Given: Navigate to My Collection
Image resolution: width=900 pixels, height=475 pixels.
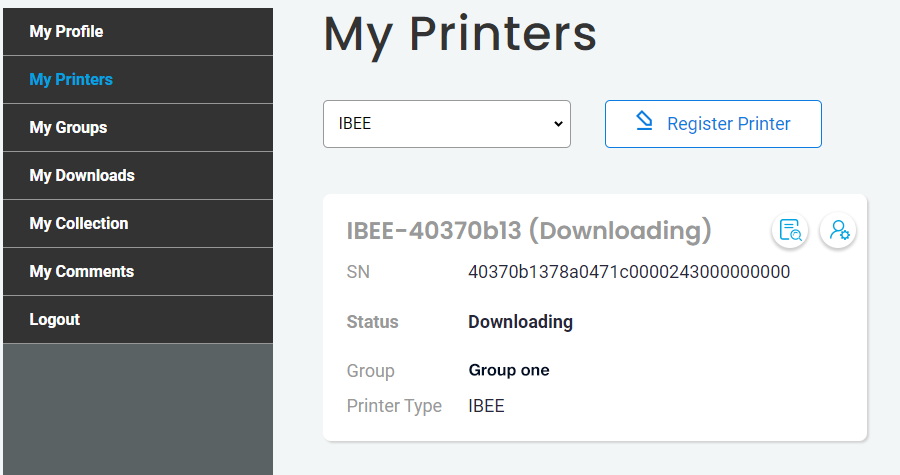Looking at the screenshot, I should (79, 224).
